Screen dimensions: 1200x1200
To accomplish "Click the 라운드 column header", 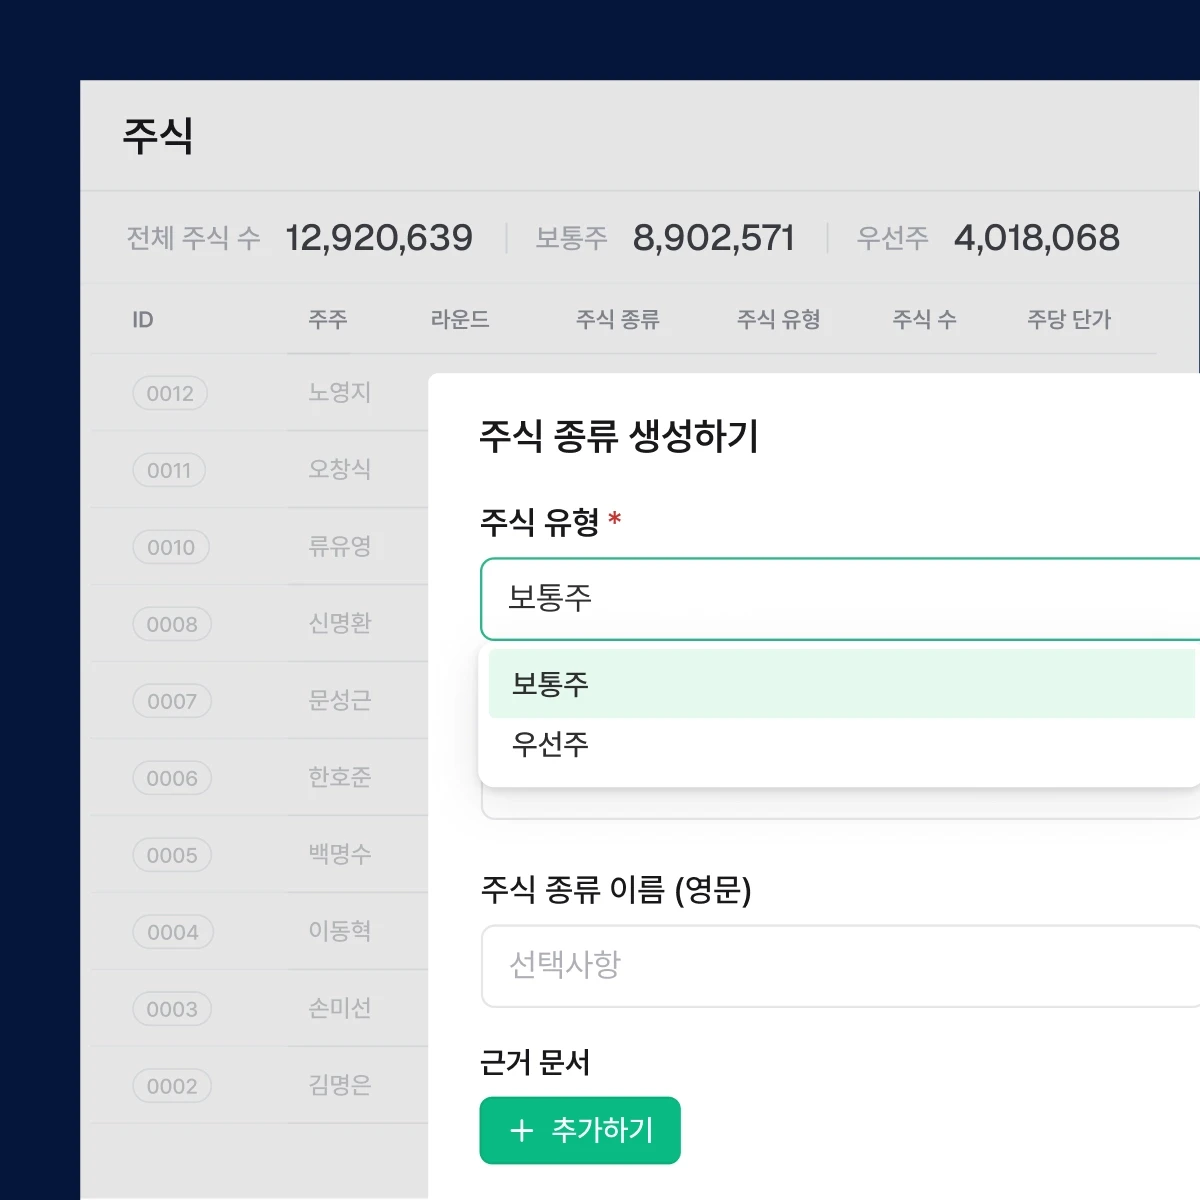I will (x=460, y=320).
